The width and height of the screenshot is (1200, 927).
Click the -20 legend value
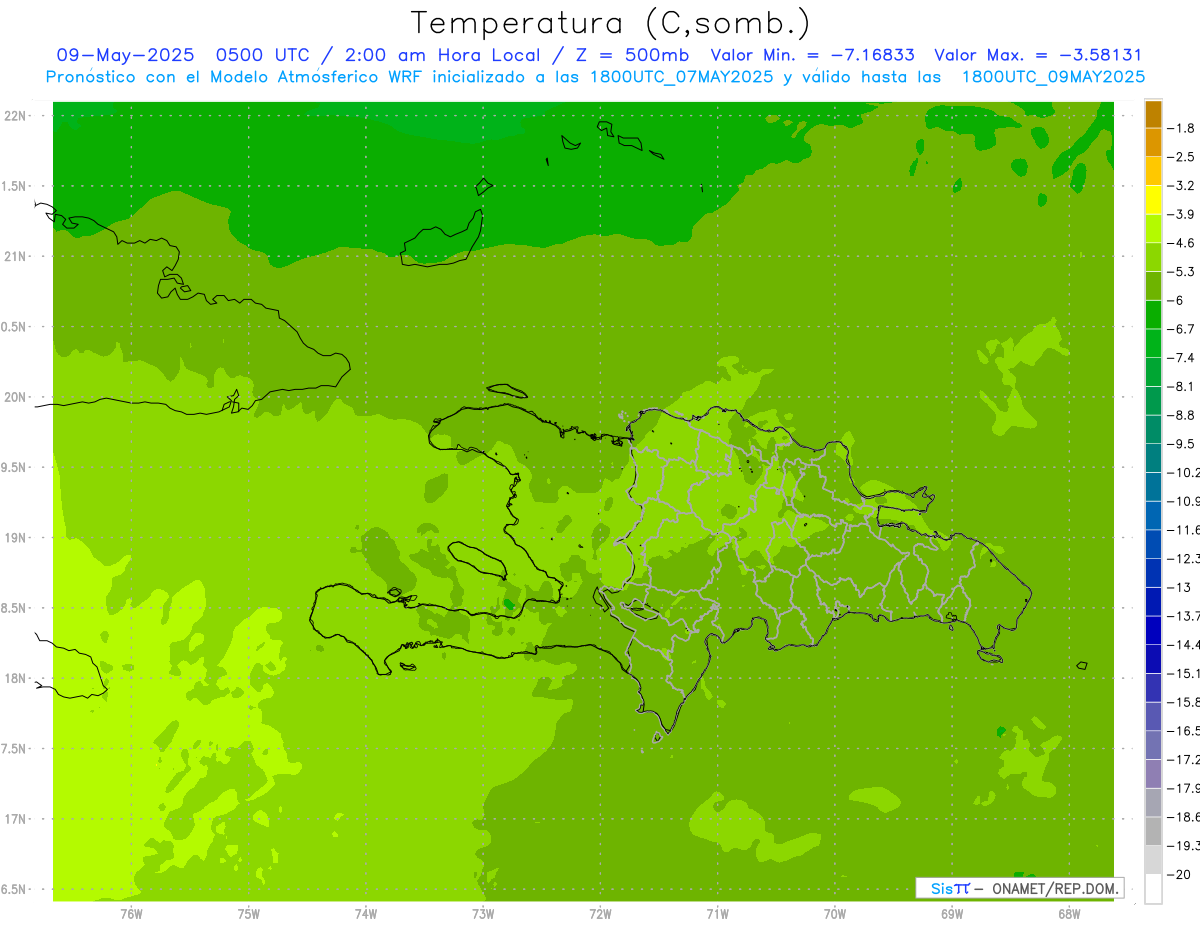pos(1178,875)
